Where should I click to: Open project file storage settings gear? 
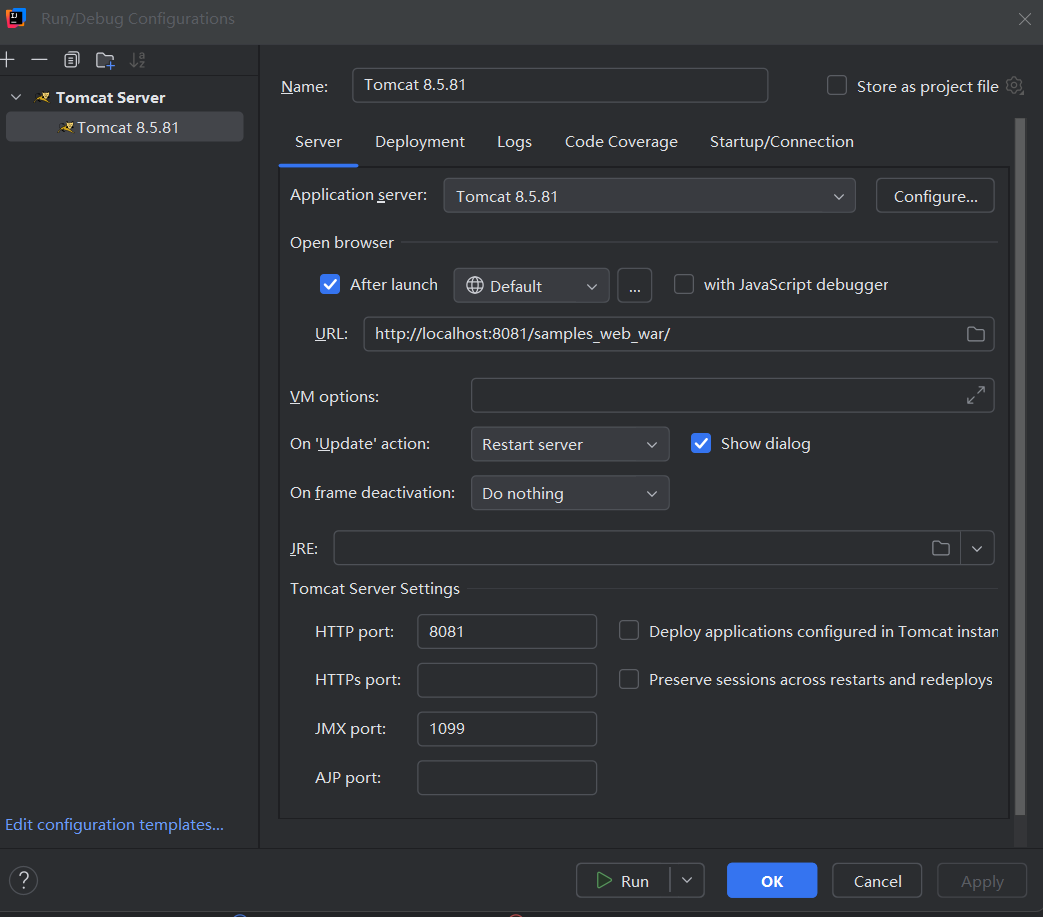click(x=1014, y=86)
